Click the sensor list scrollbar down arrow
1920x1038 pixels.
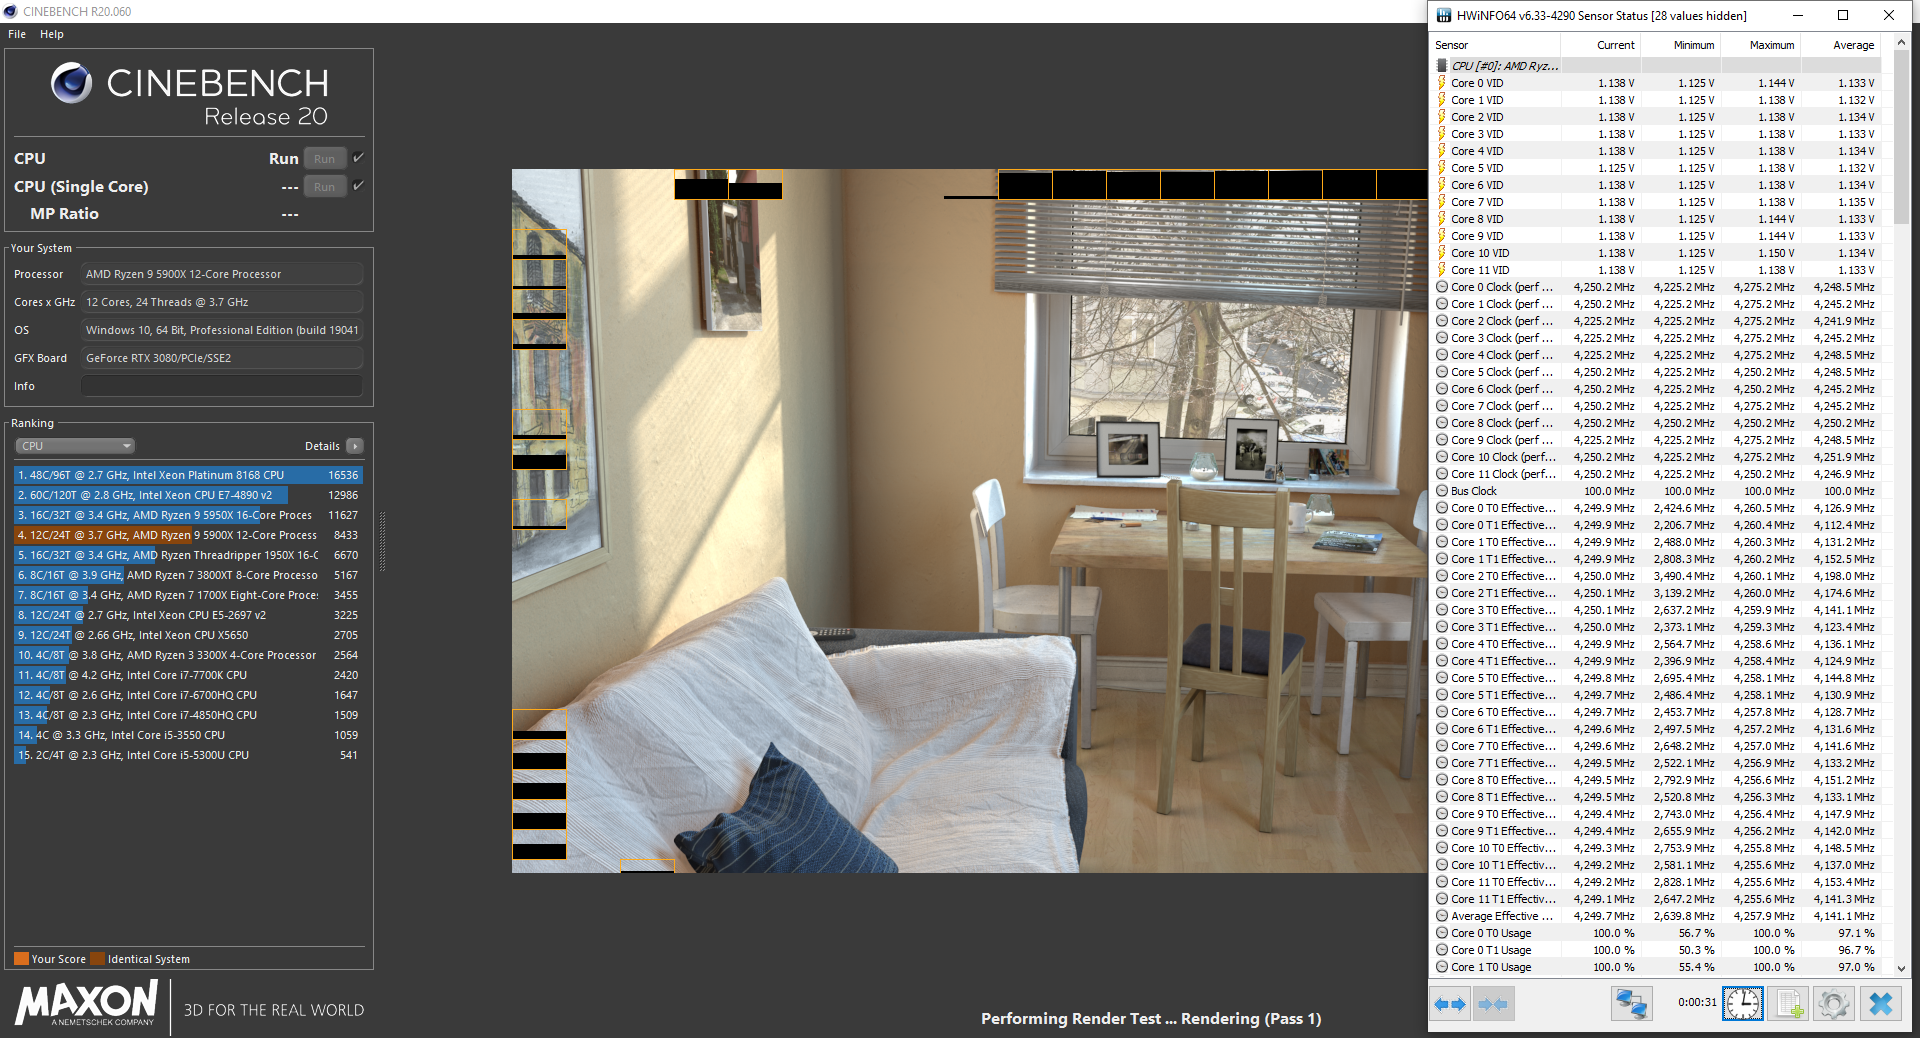coord(1901,968)
